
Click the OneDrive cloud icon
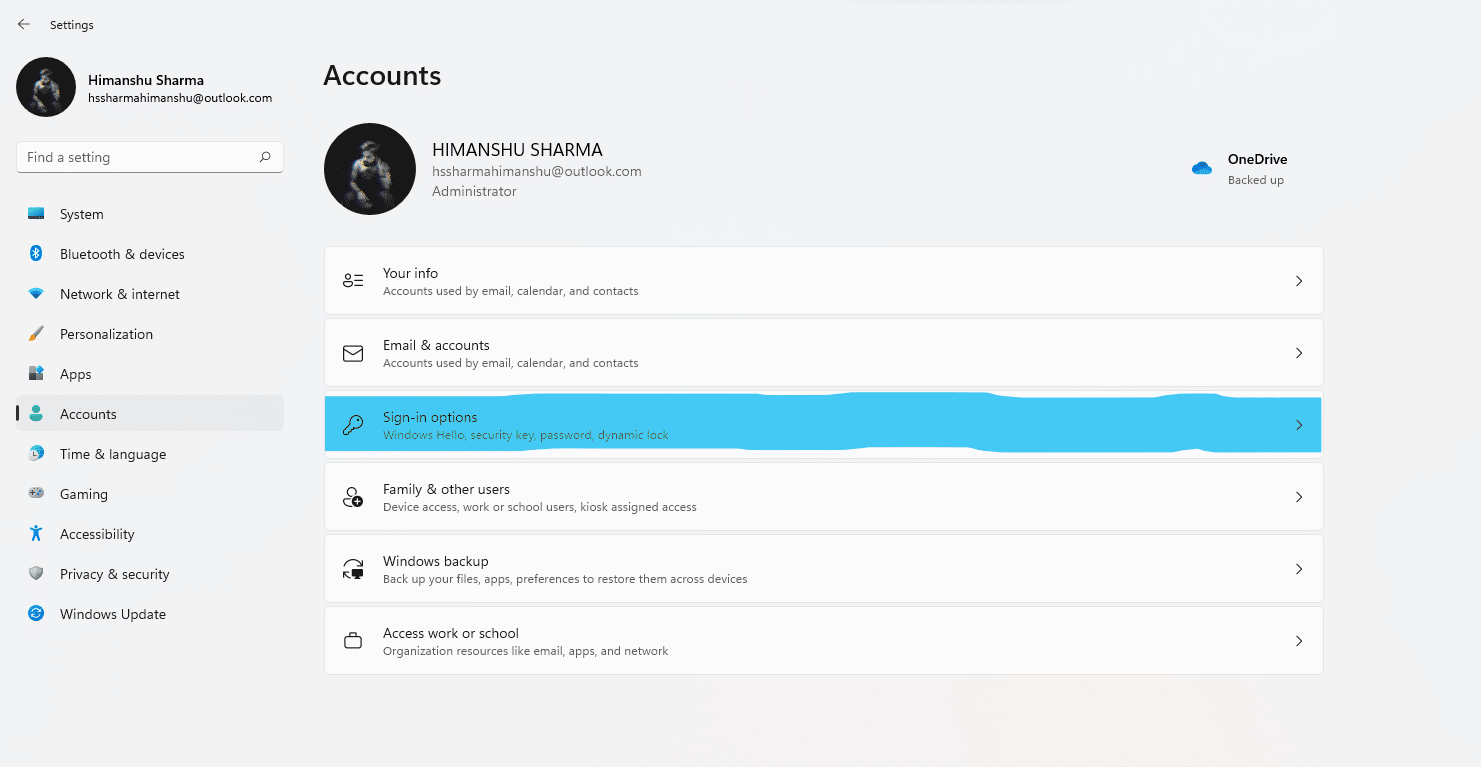(1201, 167)
